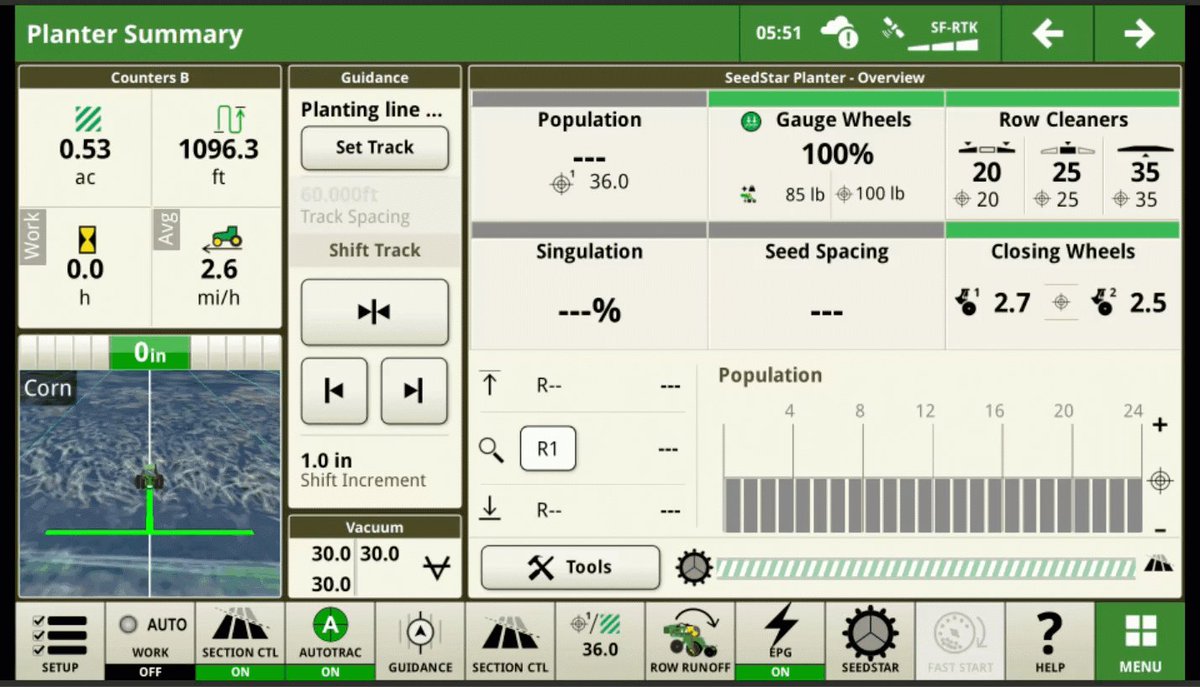Screen dimensions: 1200x687
Task: Open the Gauge Wheels tile
Action: tap(826, 155)
